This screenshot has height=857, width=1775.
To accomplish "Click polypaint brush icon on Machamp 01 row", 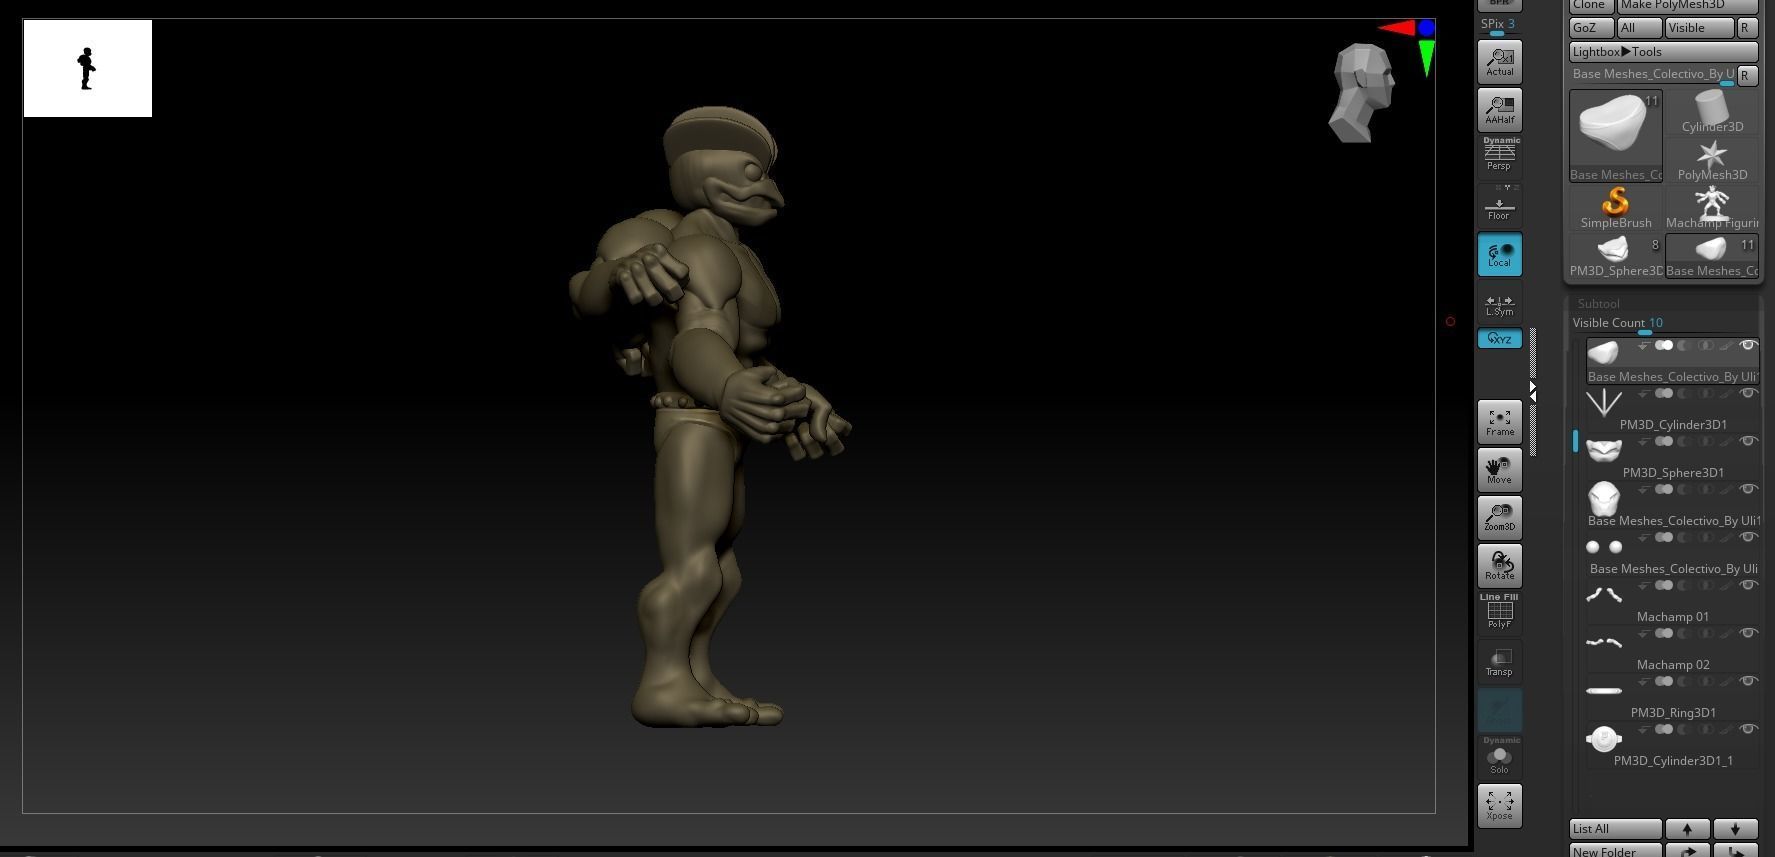I will 1727,585.
